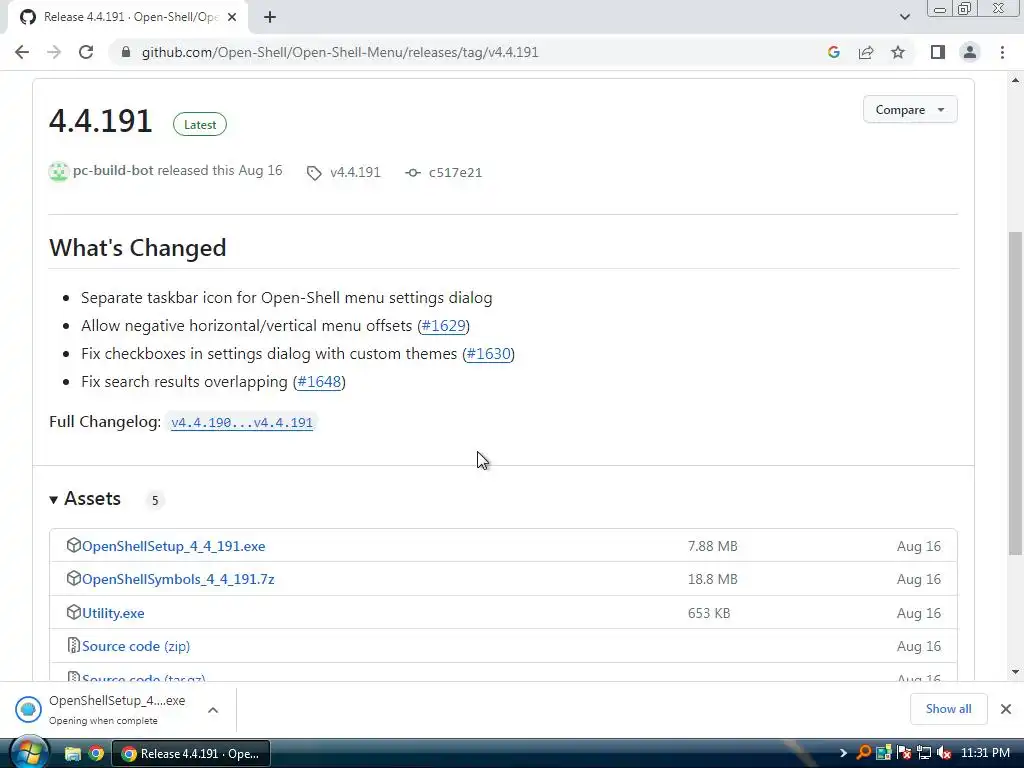Click the 11:31 PM clock
This screenshot has width=1024, height=768.
click(985, 753)
